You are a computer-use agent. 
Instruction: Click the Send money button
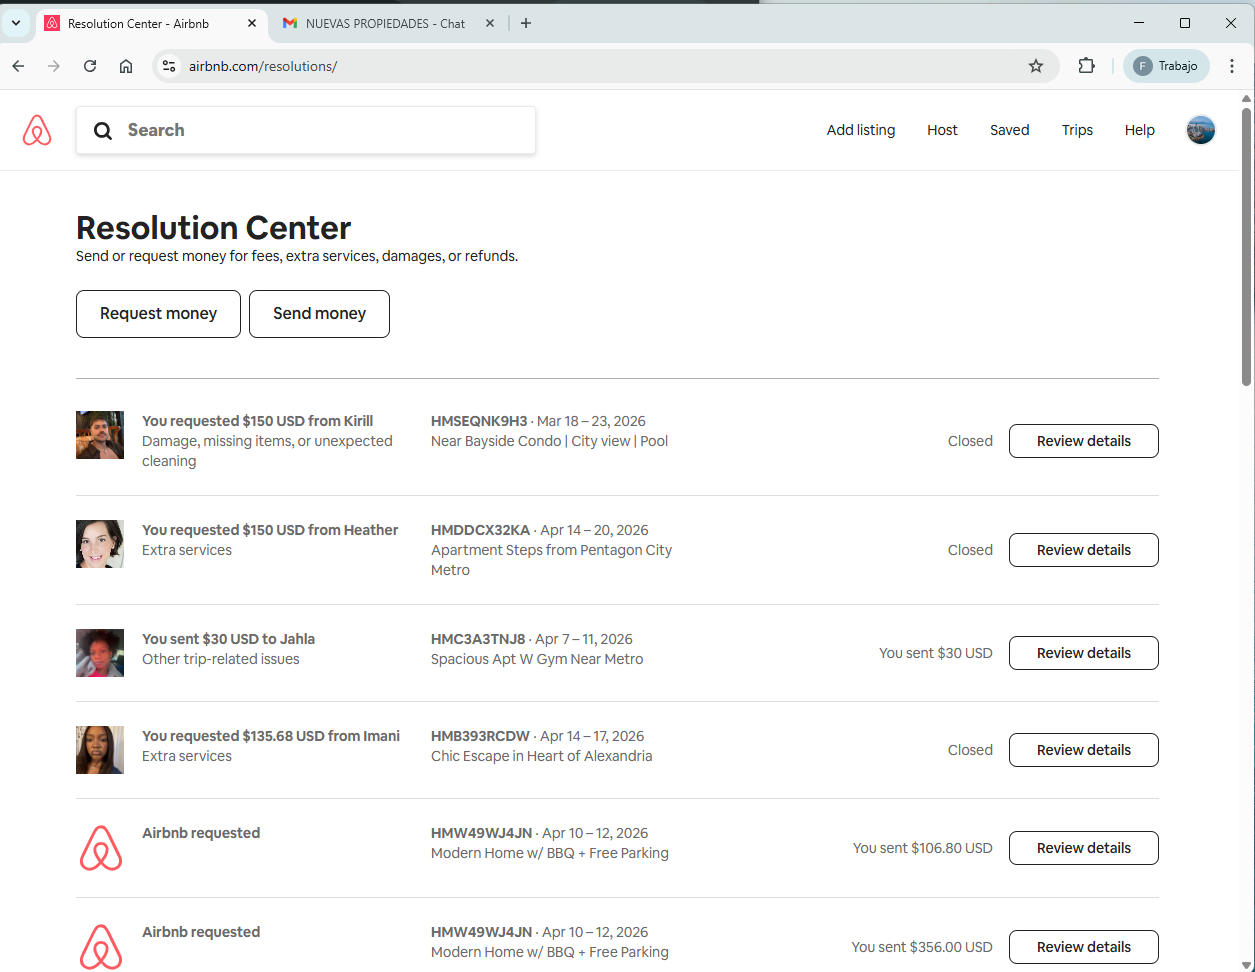pos(319,314)
